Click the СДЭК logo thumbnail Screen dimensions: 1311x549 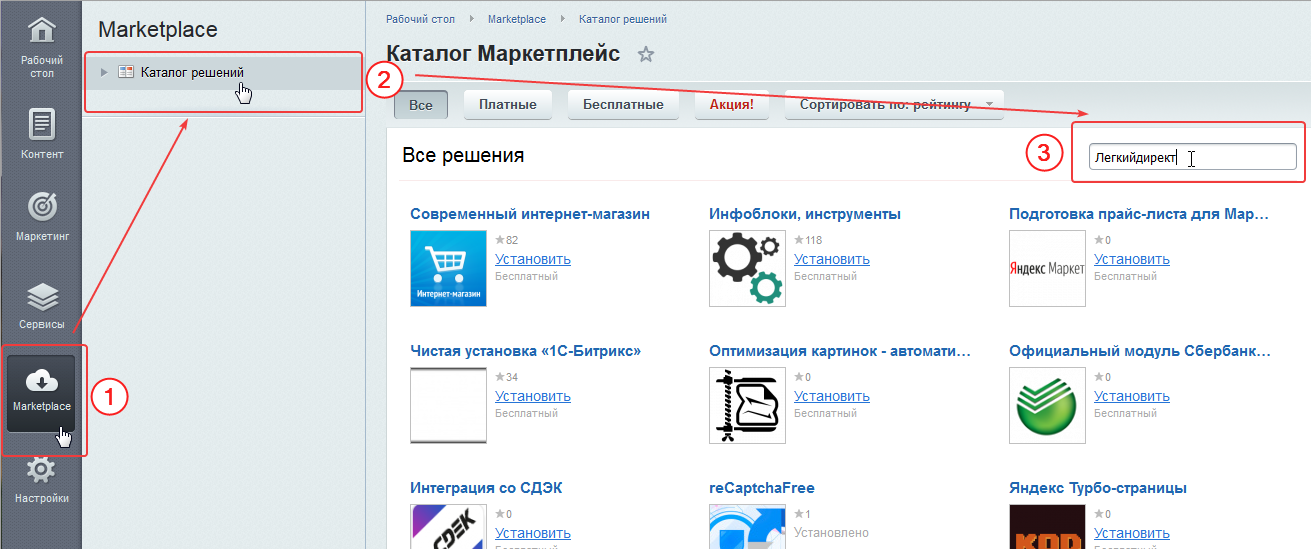448,526
